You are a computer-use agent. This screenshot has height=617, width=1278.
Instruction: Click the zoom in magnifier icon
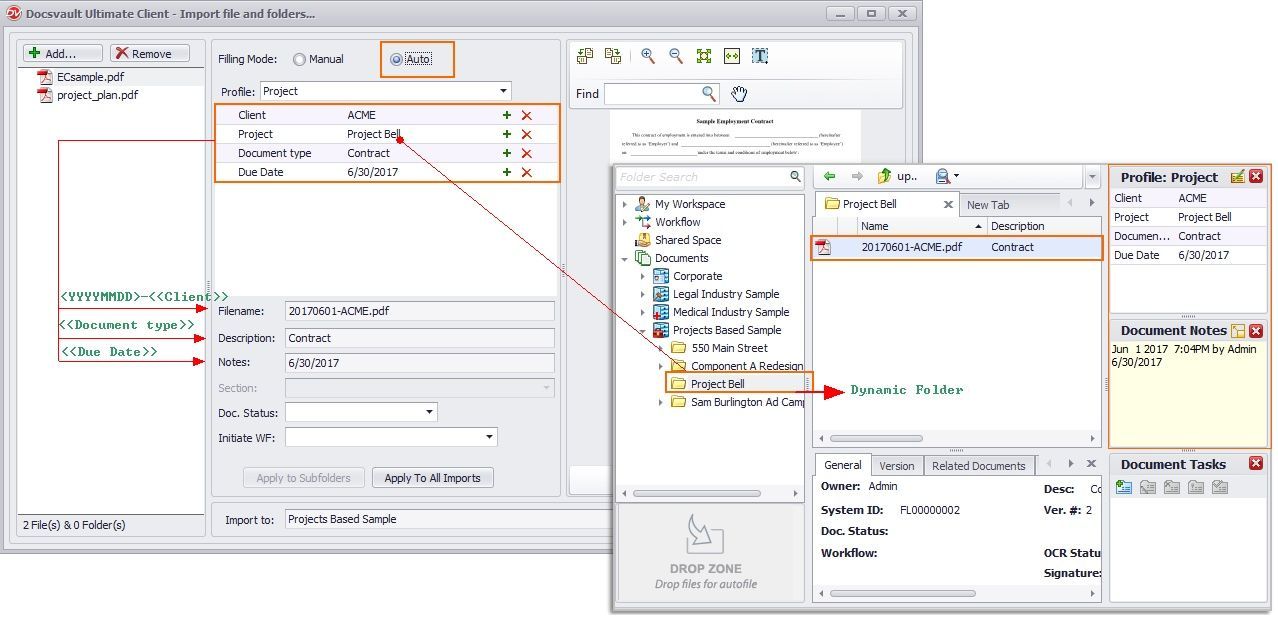pyautogui.click(x=648, y=56)
